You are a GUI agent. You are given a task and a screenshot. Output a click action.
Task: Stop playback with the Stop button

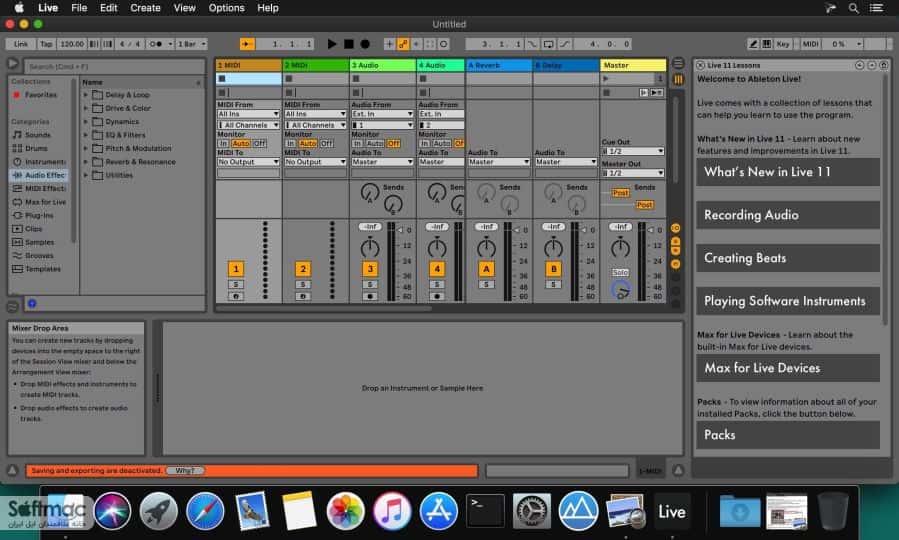pos(349,44)
